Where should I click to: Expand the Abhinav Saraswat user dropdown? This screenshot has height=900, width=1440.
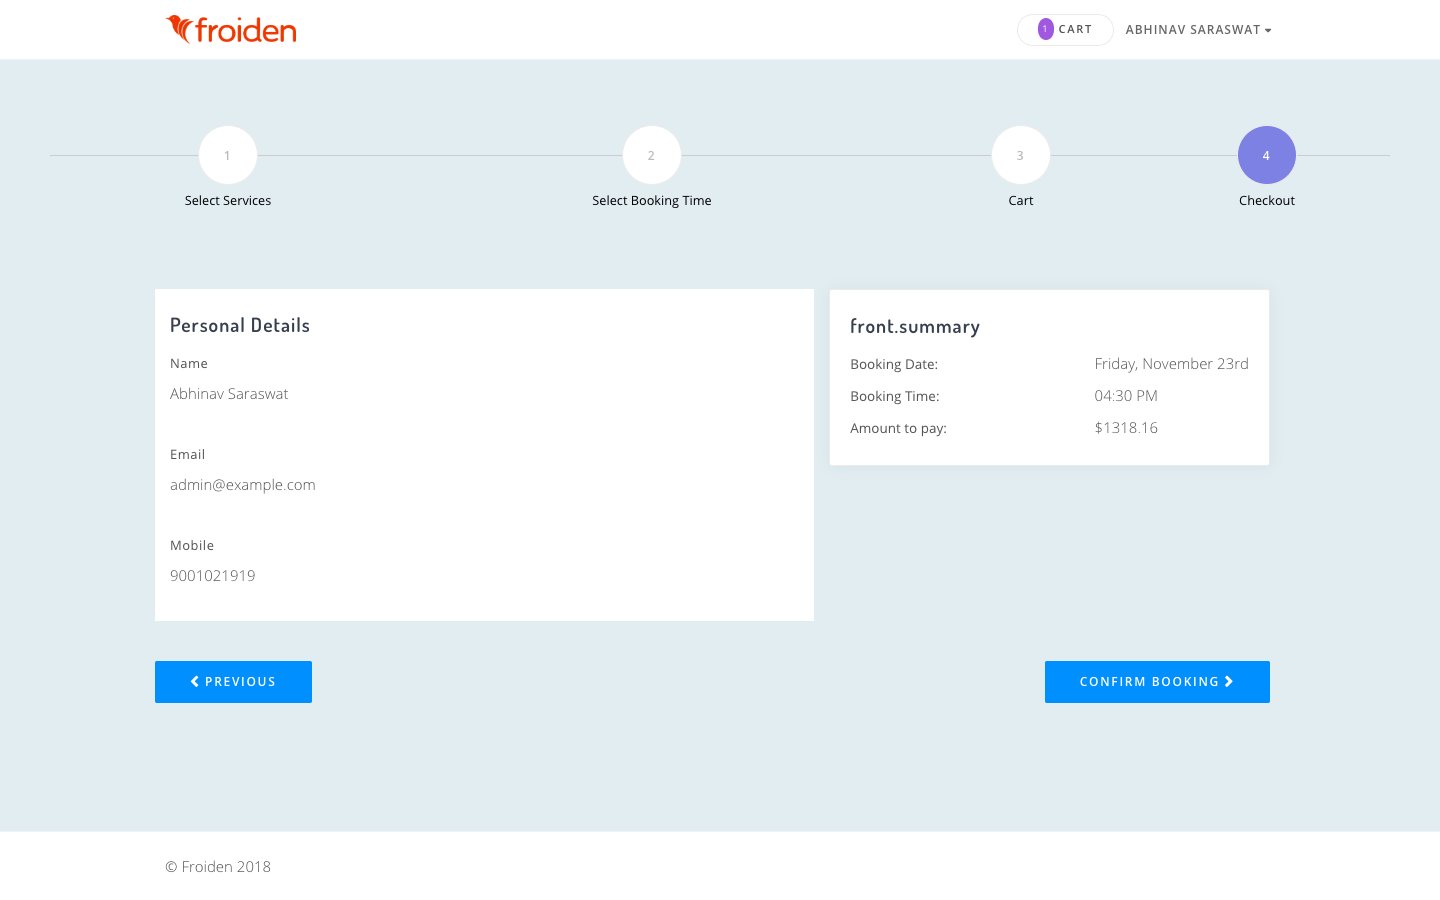pyautogui.click(x=1192, y=30)
